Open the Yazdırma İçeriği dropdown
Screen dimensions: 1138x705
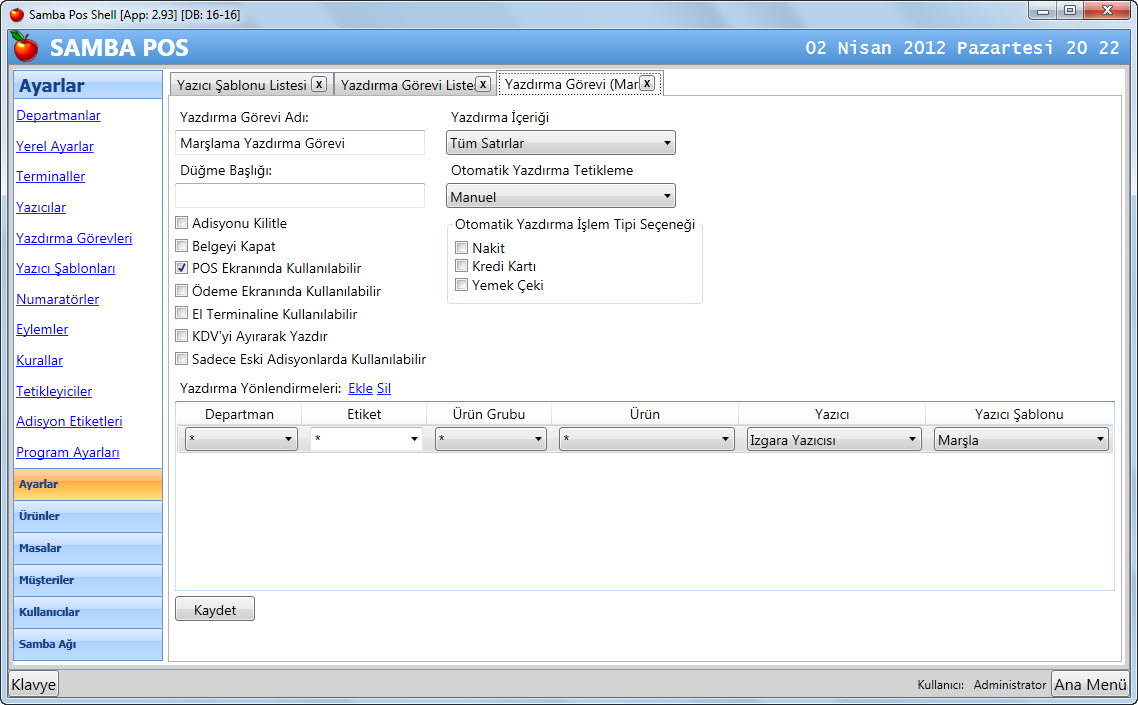(x=560, y=143)
